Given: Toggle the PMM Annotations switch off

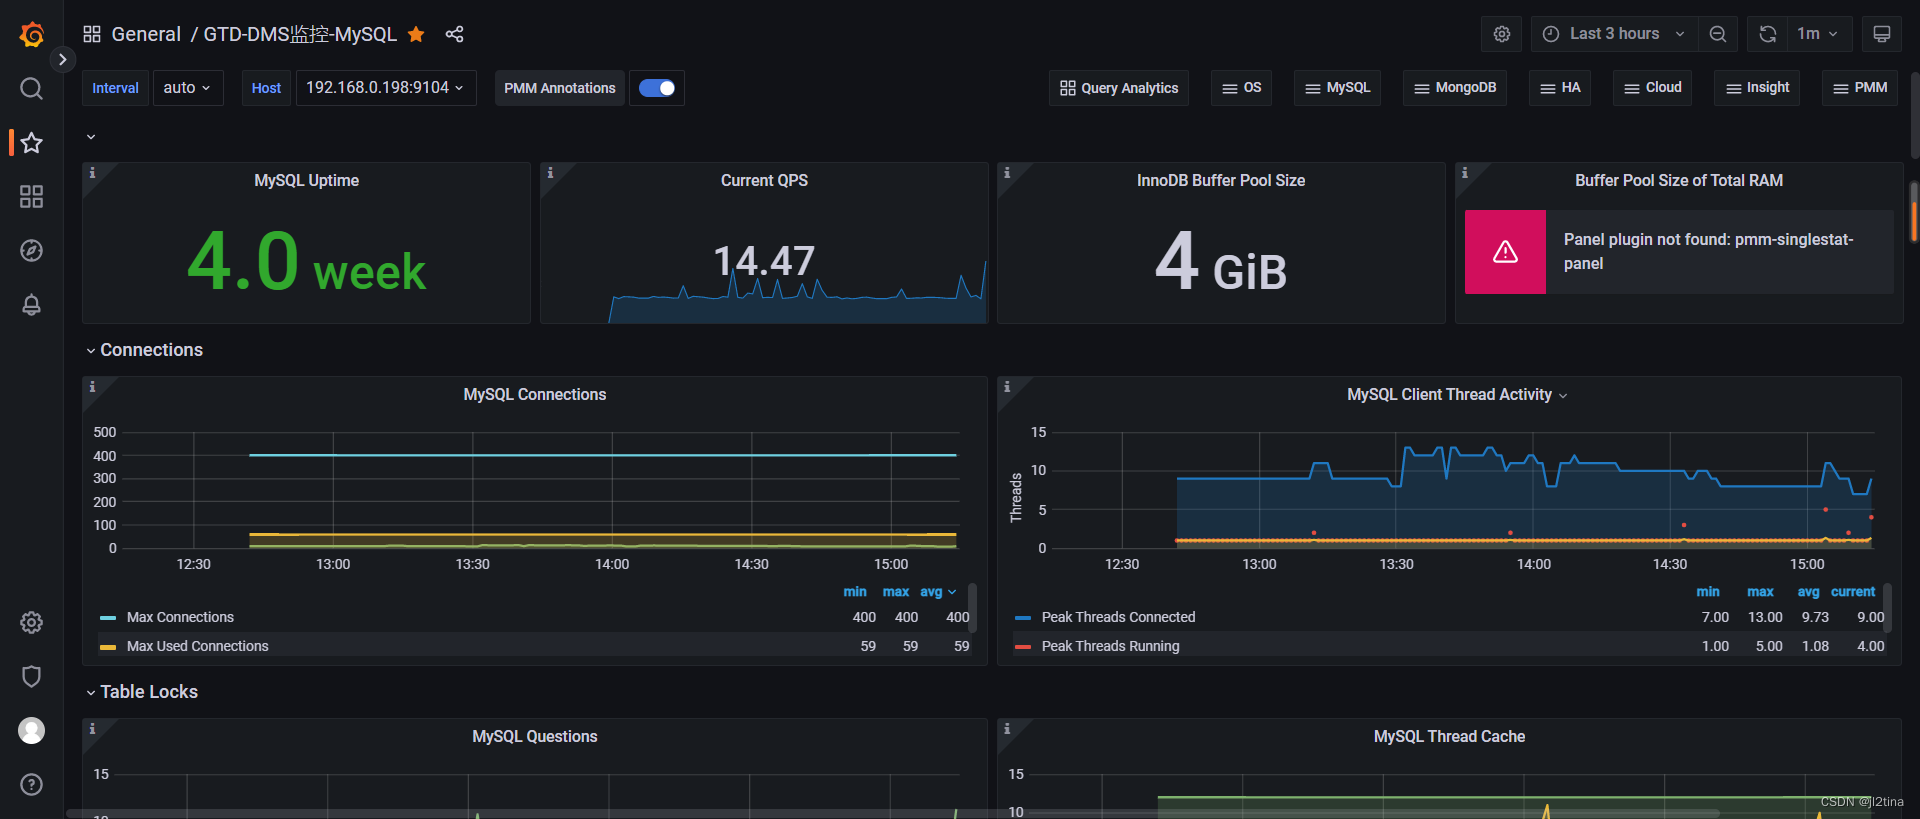Looking at the screenshot, I should pos(657,88).
